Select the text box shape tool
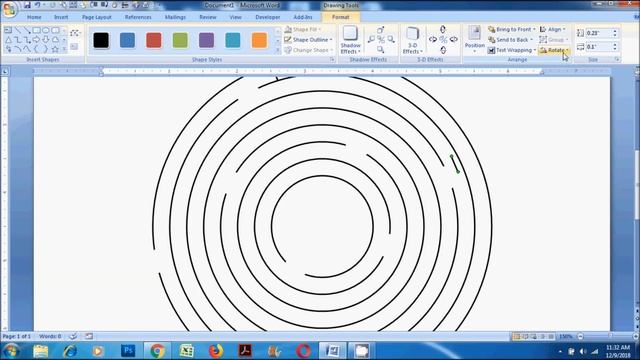This screenshot has height=360, width=640. point(8,30)
